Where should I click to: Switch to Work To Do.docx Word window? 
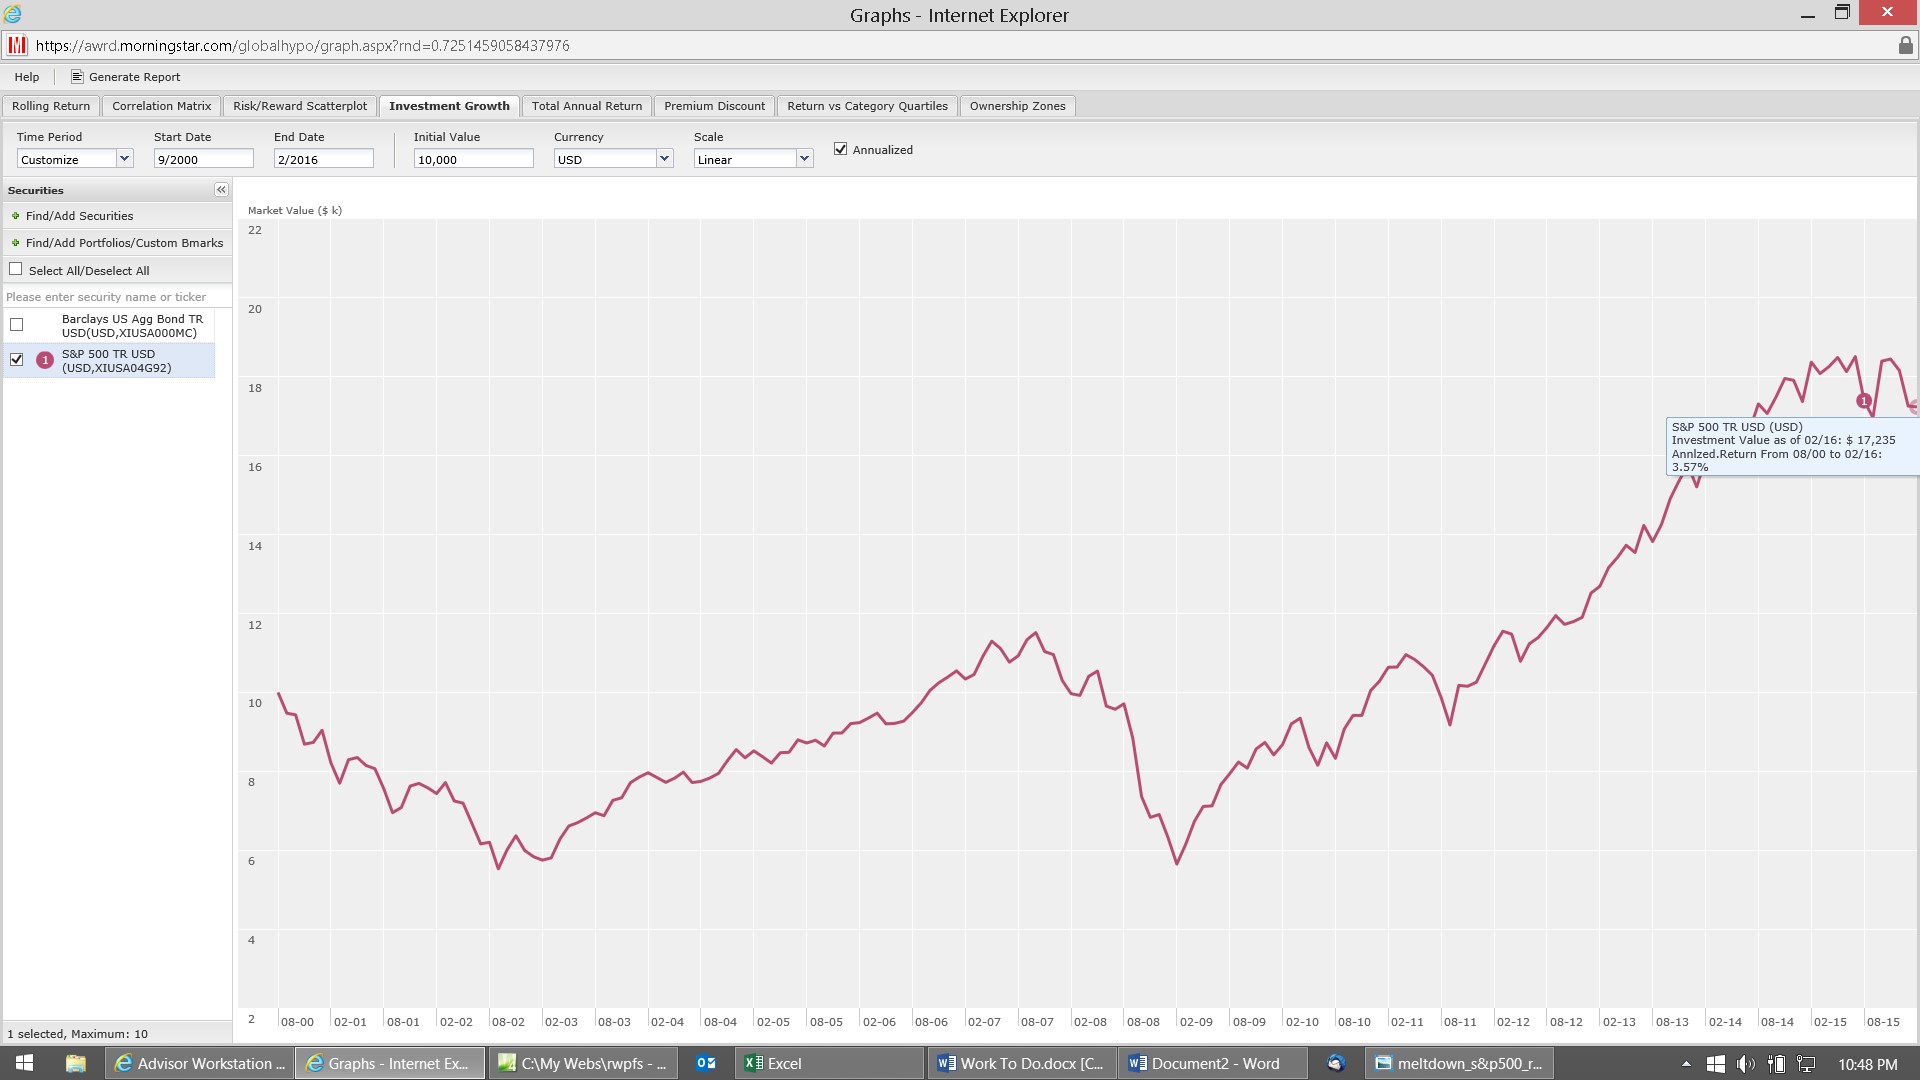pos(1022,1063)
